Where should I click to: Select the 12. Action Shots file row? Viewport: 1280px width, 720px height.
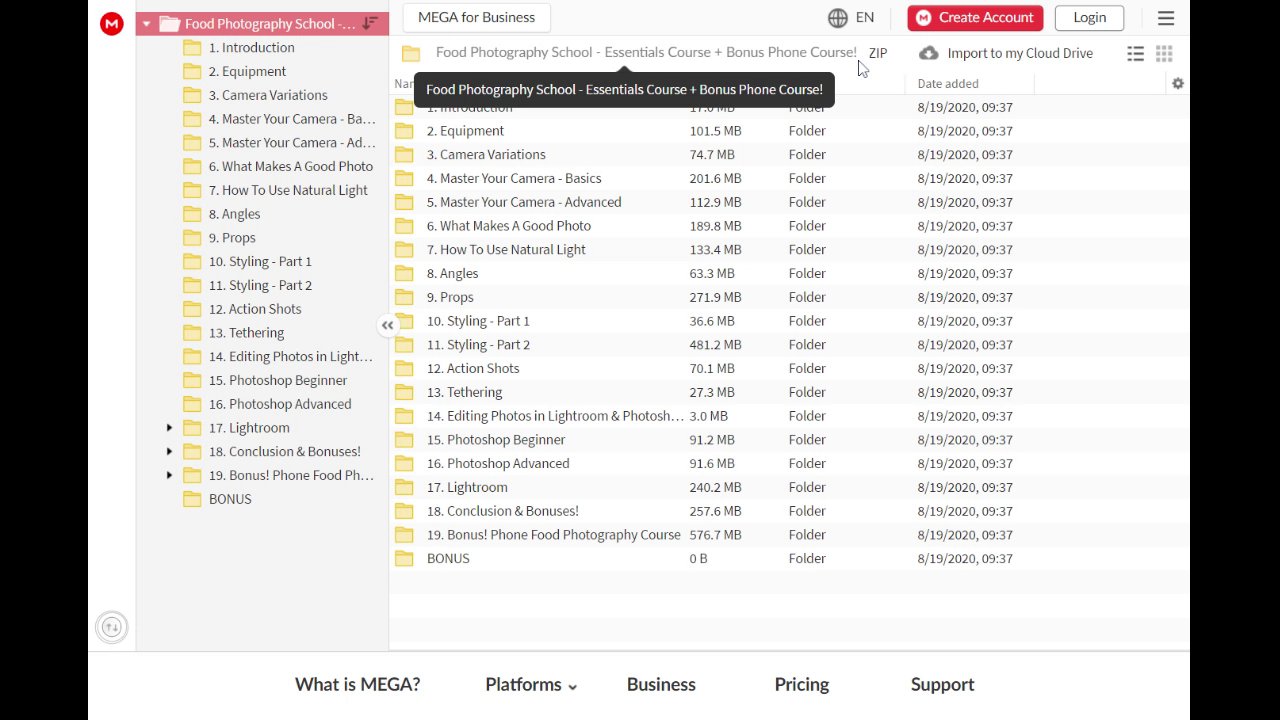tap(789, 369)
